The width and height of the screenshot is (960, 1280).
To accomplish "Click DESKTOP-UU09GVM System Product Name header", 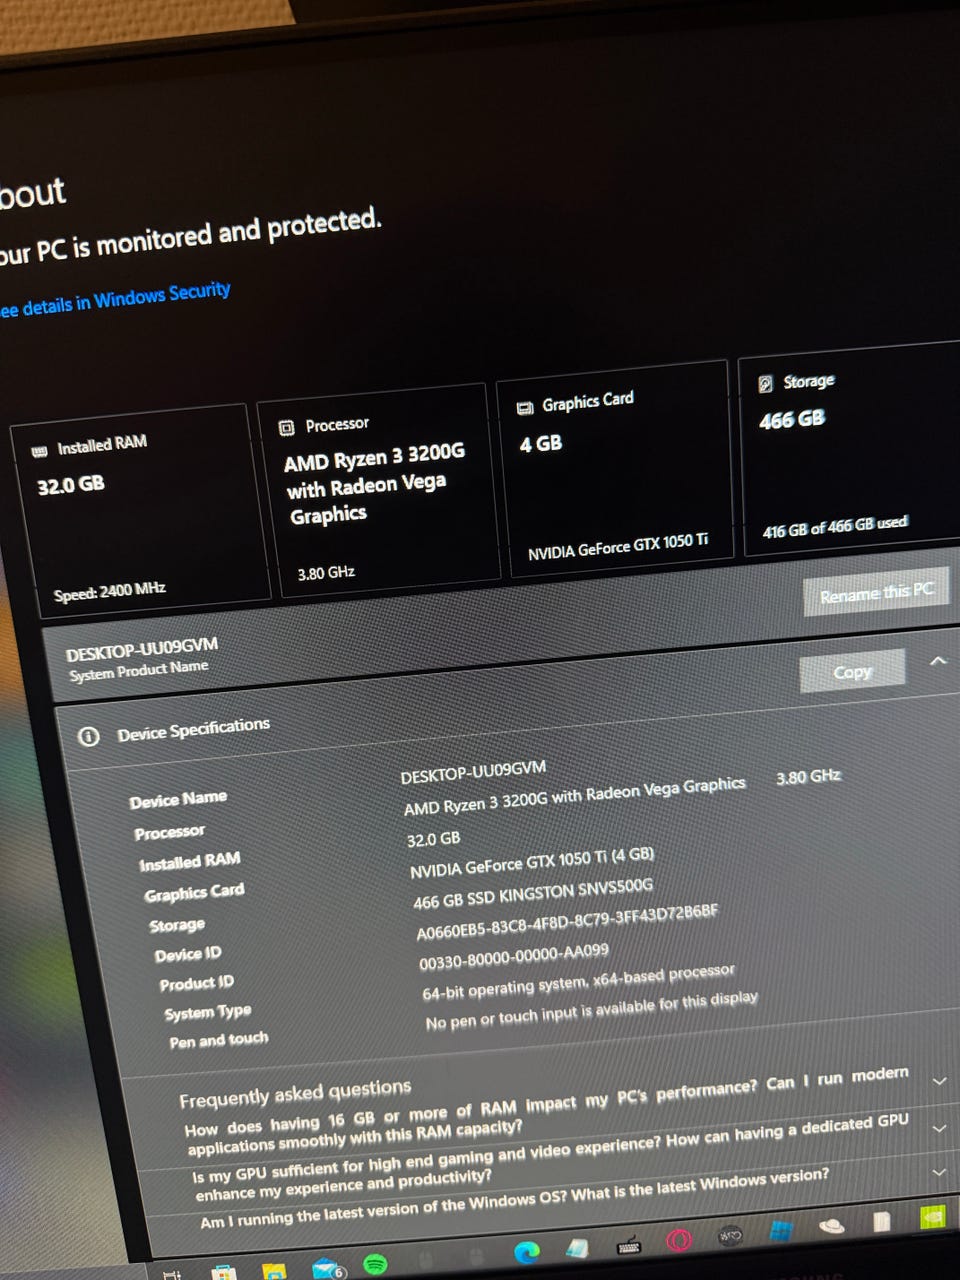I will (x=141, y=657).
